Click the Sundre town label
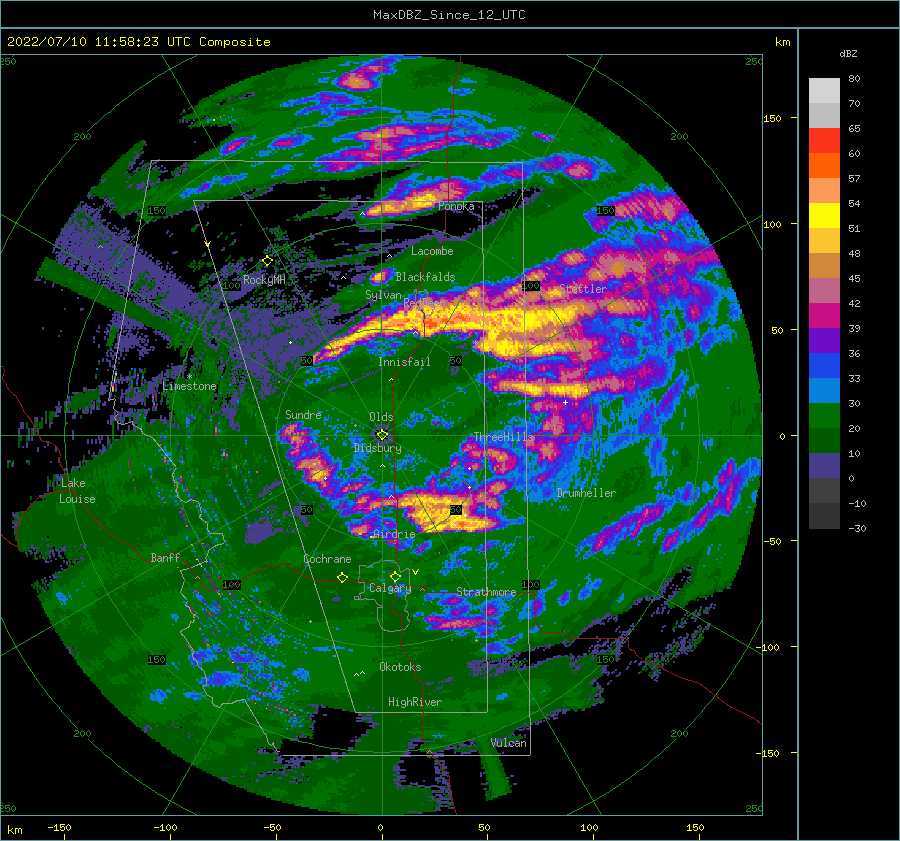Image resolution: width=900 pixels, height=841 pixels. 303,415
